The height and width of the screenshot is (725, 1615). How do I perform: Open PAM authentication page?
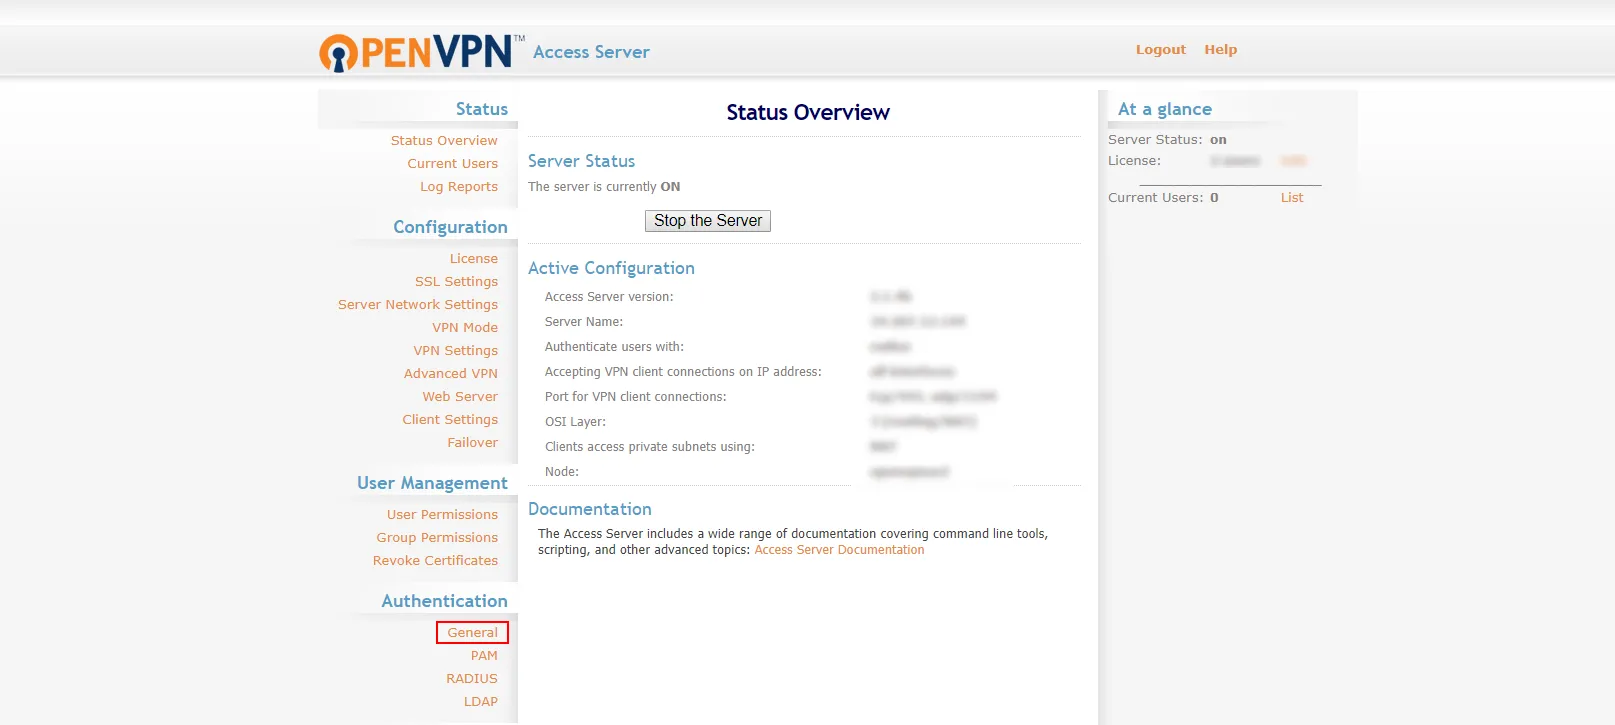[484, 656]
